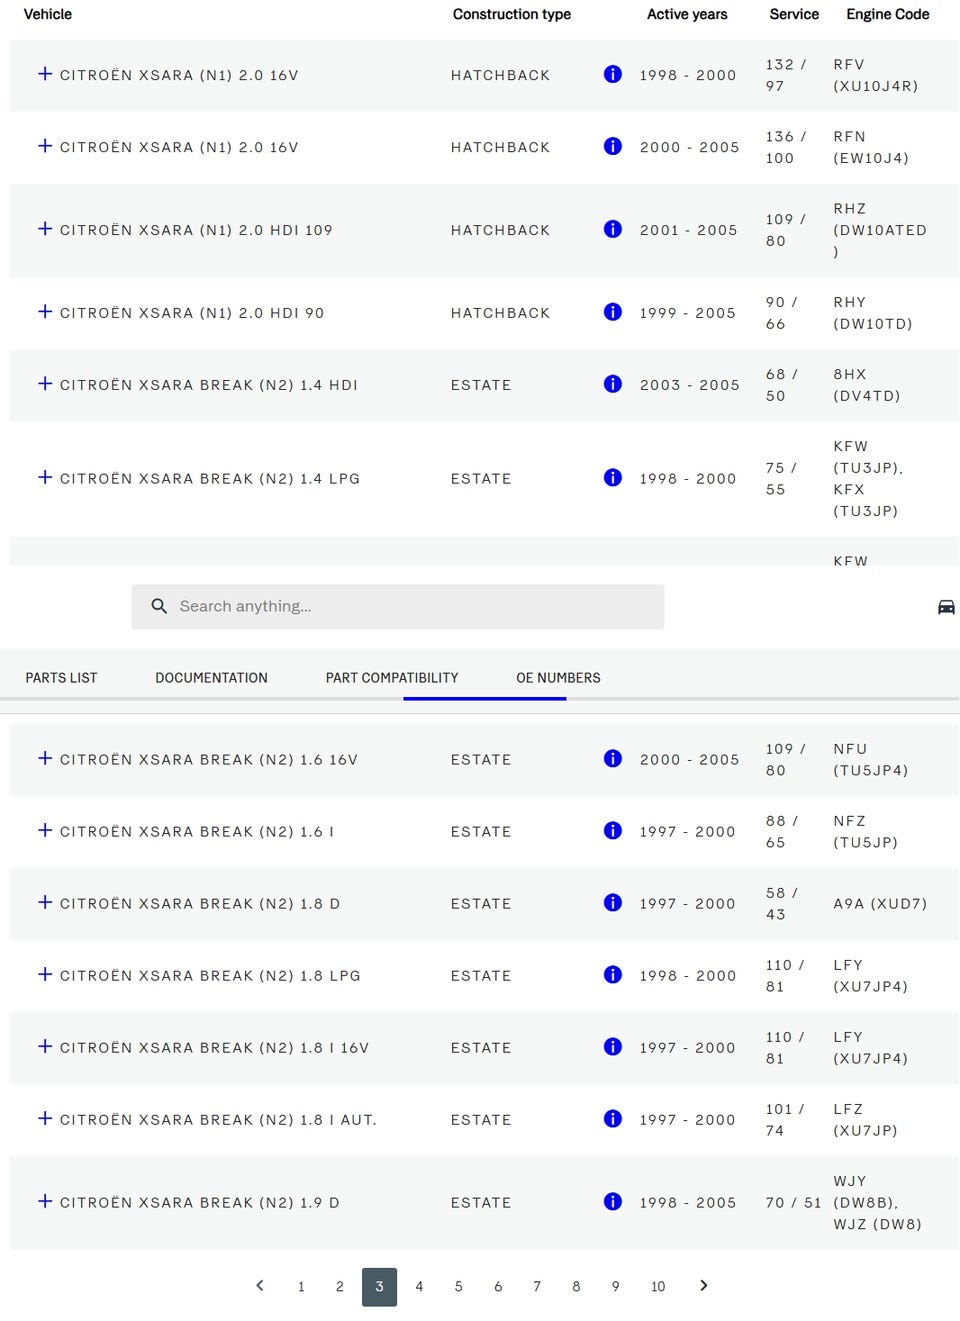
Task: Expand Xsara Break (N2) 1.4 LPG row
Action: (x=45, y=478)
